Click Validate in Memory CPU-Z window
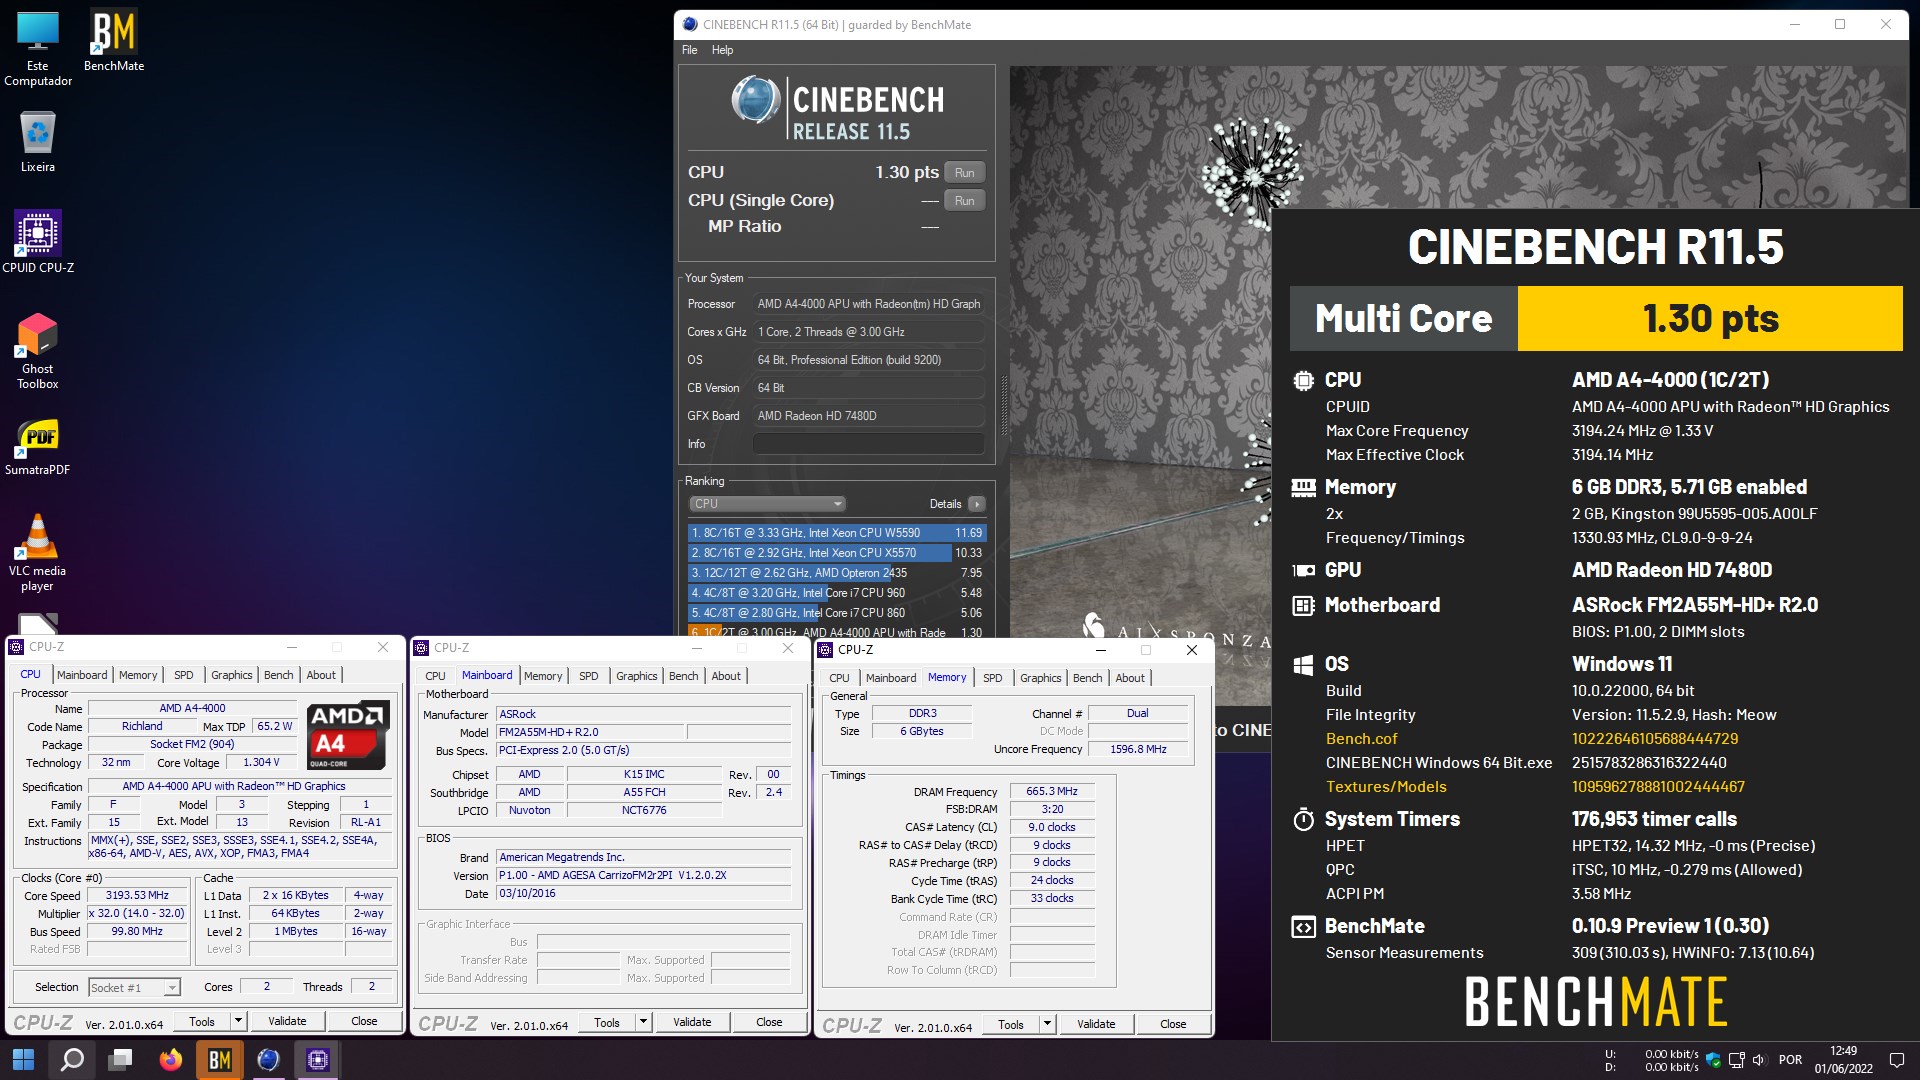Screen dimensions: 1920x1080 1096,1024
